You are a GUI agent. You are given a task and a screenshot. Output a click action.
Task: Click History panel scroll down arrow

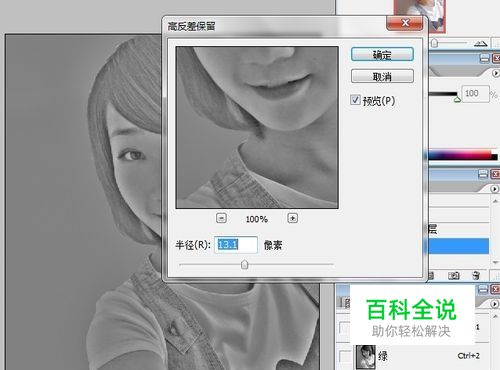[x=495, y=263]
